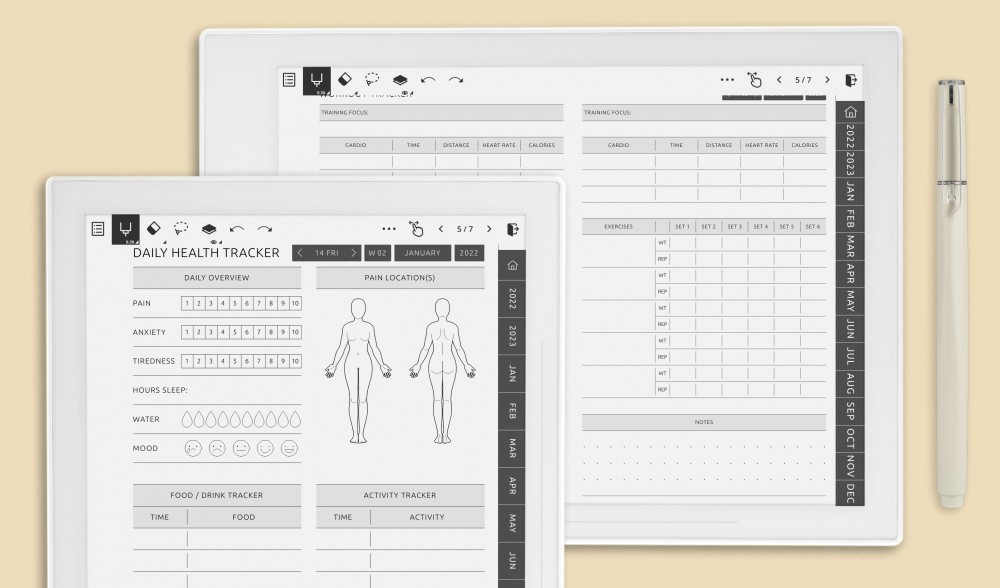Toggle touch gesture icon on back tablet
1000x588 pixels.
point(754,80)
